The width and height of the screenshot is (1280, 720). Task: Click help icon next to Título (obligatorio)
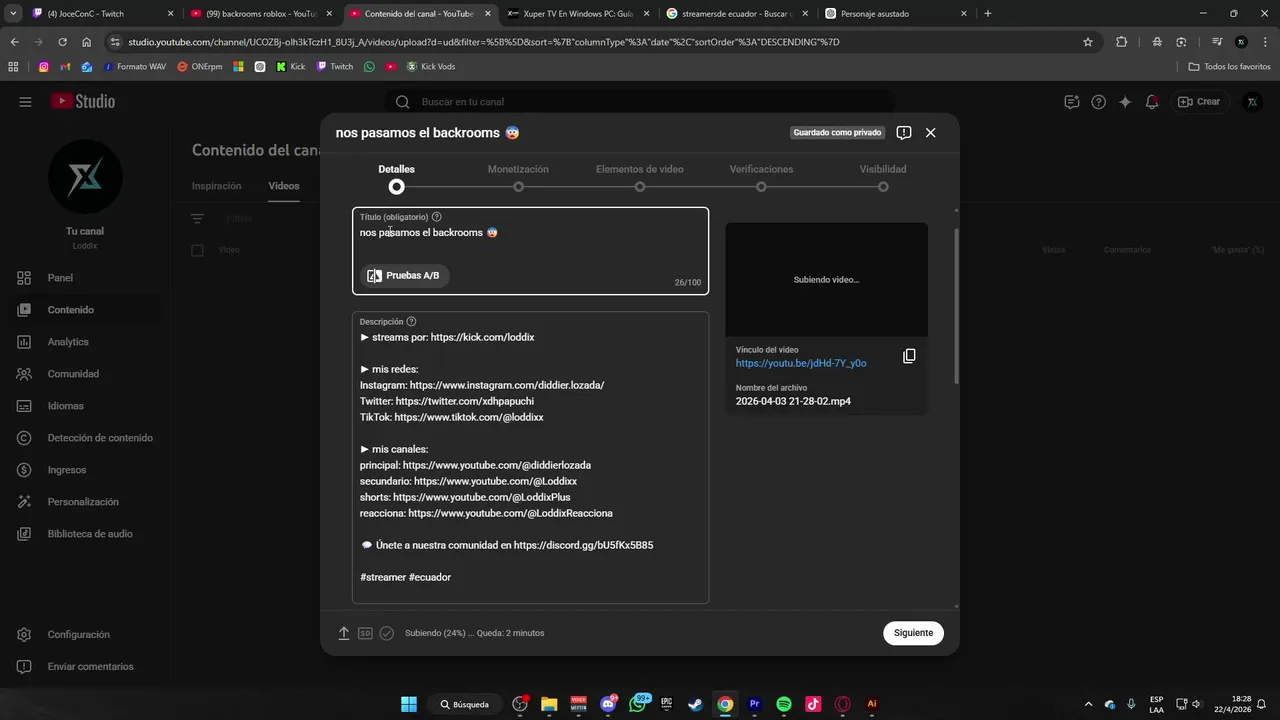click(437, 217)
